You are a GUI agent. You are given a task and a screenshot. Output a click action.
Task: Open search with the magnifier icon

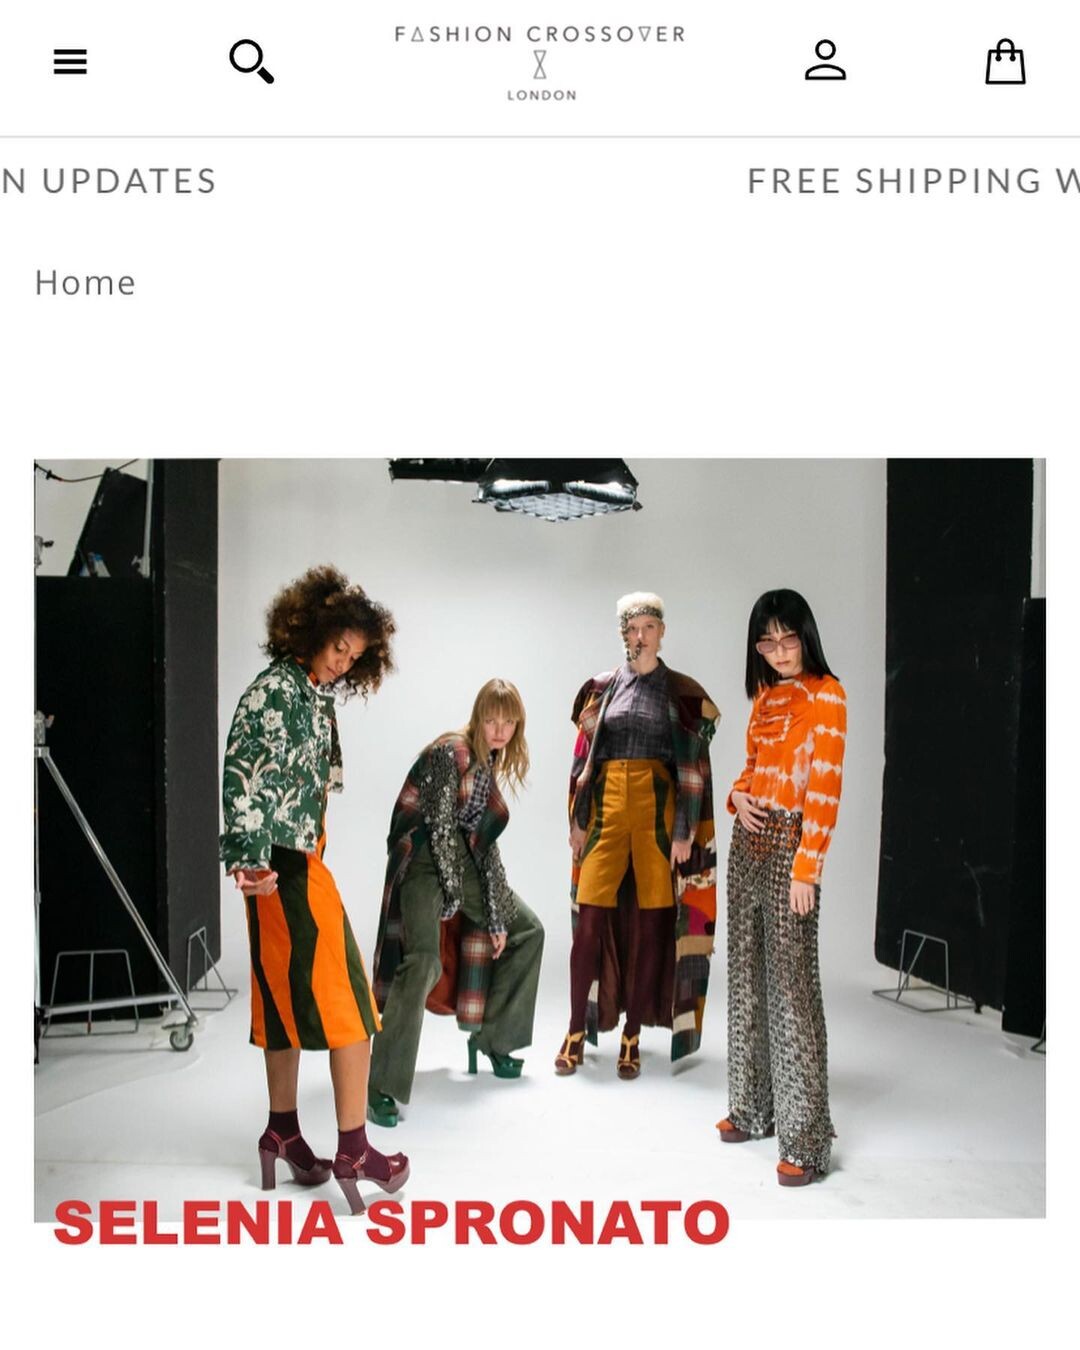(251, 62)
